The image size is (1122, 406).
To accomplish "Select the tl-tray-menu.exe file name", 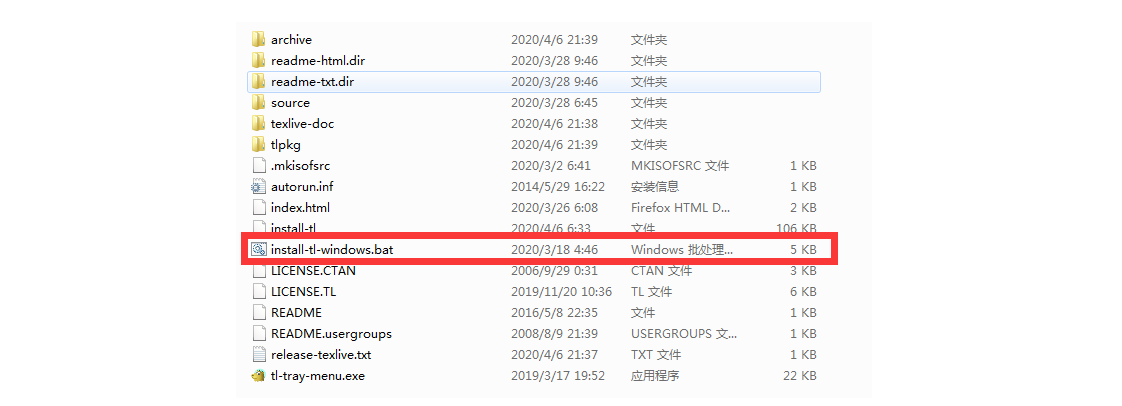I will coord(318,375).
